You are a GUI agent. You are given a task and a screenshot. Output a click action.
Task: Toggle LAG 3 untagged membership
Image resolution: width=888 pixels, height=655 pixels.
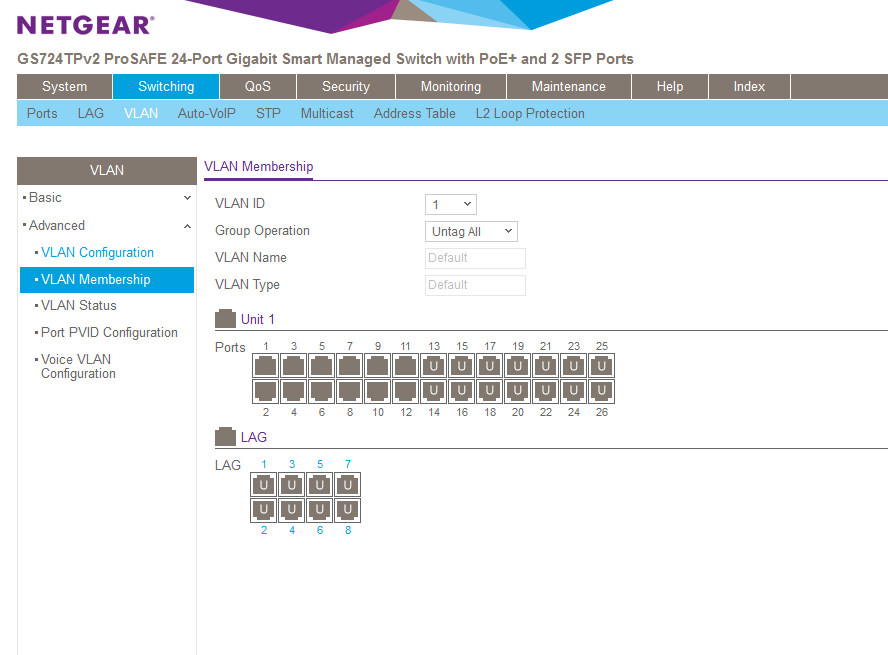292,485
